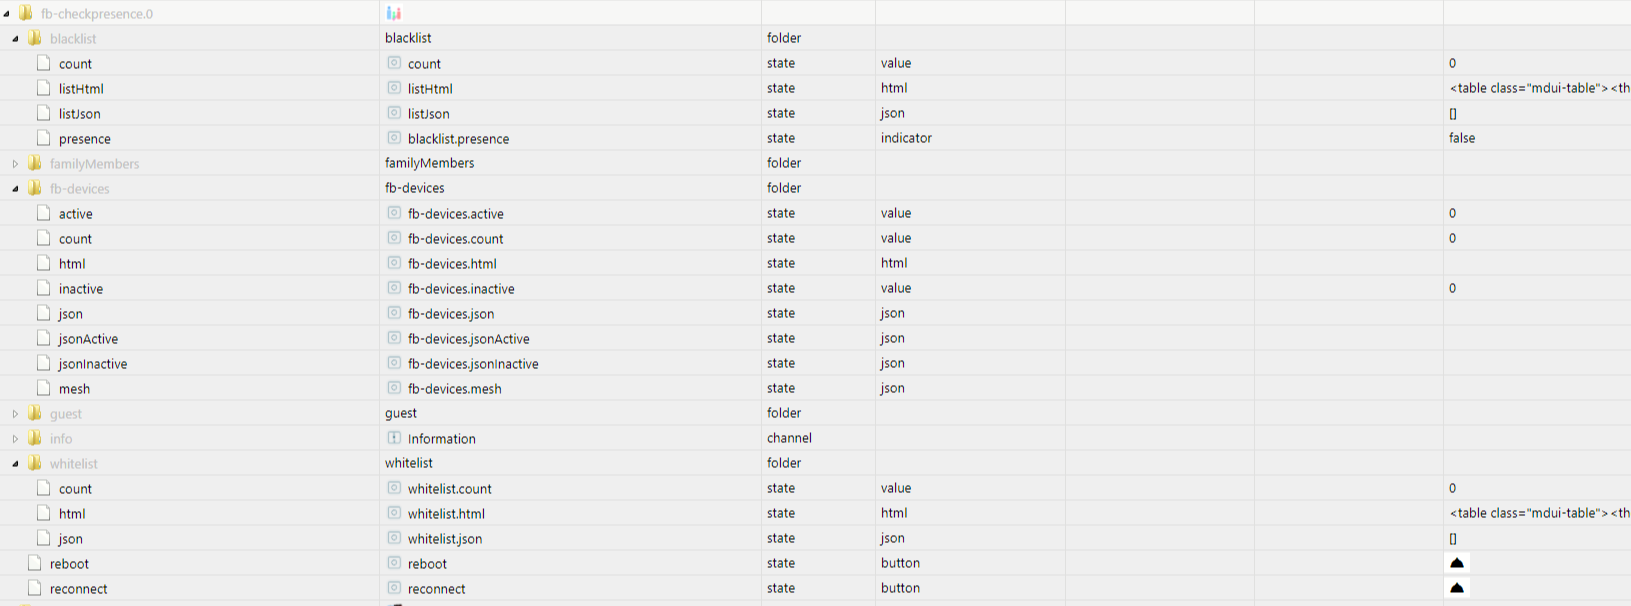Select the guest tree label

click(66, 414)
